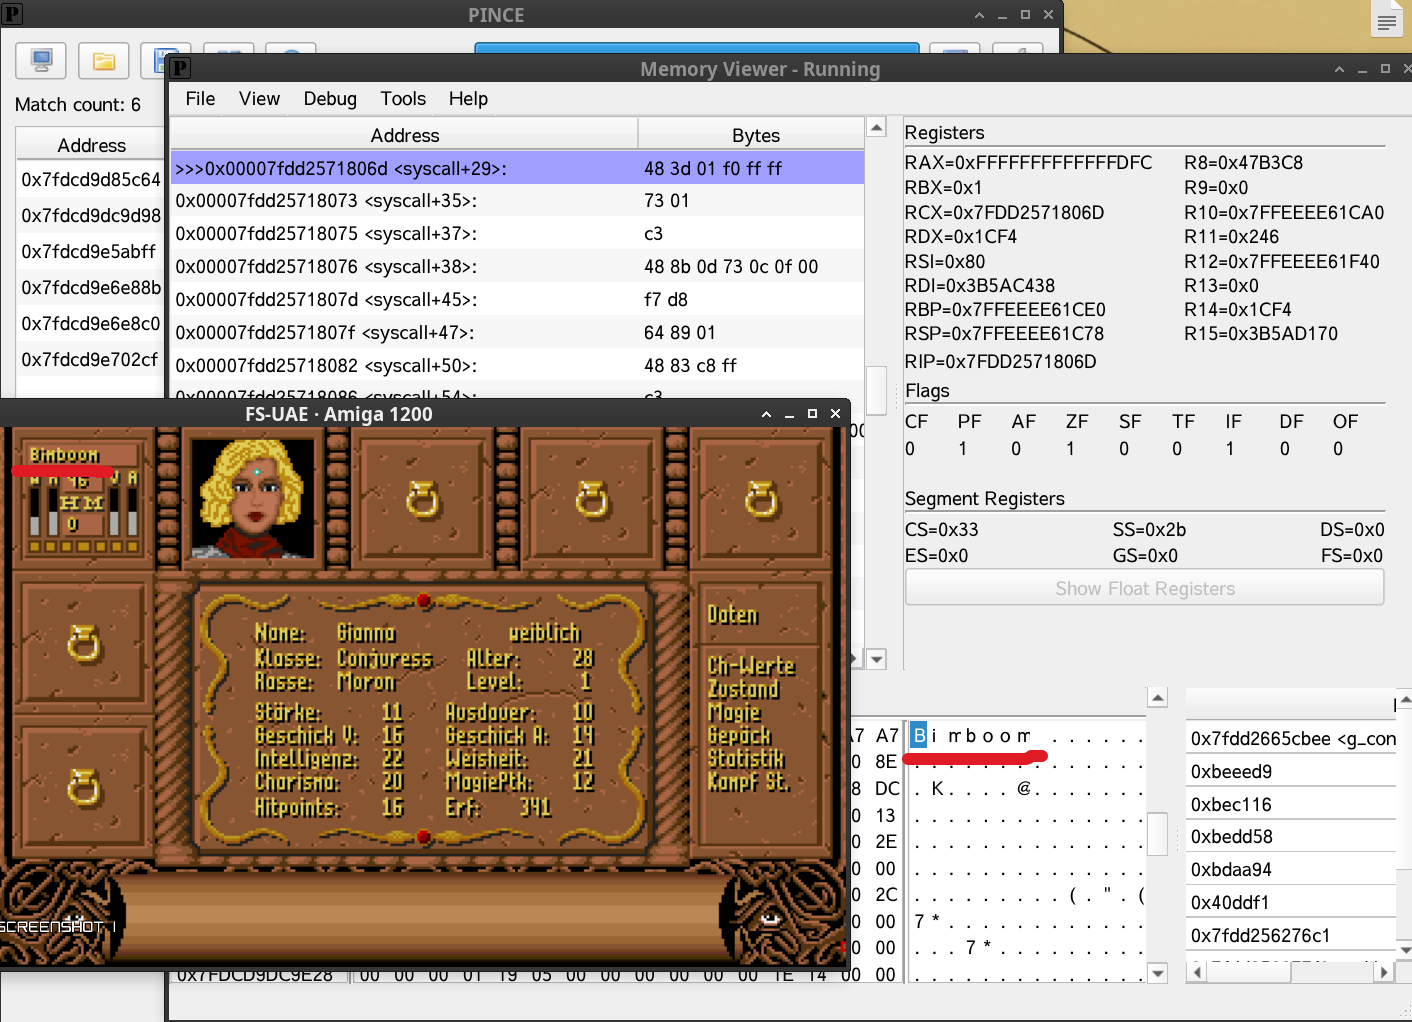The width and height of the screenshot is (1412, 1022).
Task: Click the highlighted 'B' in hex ASCII view
Action: (x=919, y=736)
